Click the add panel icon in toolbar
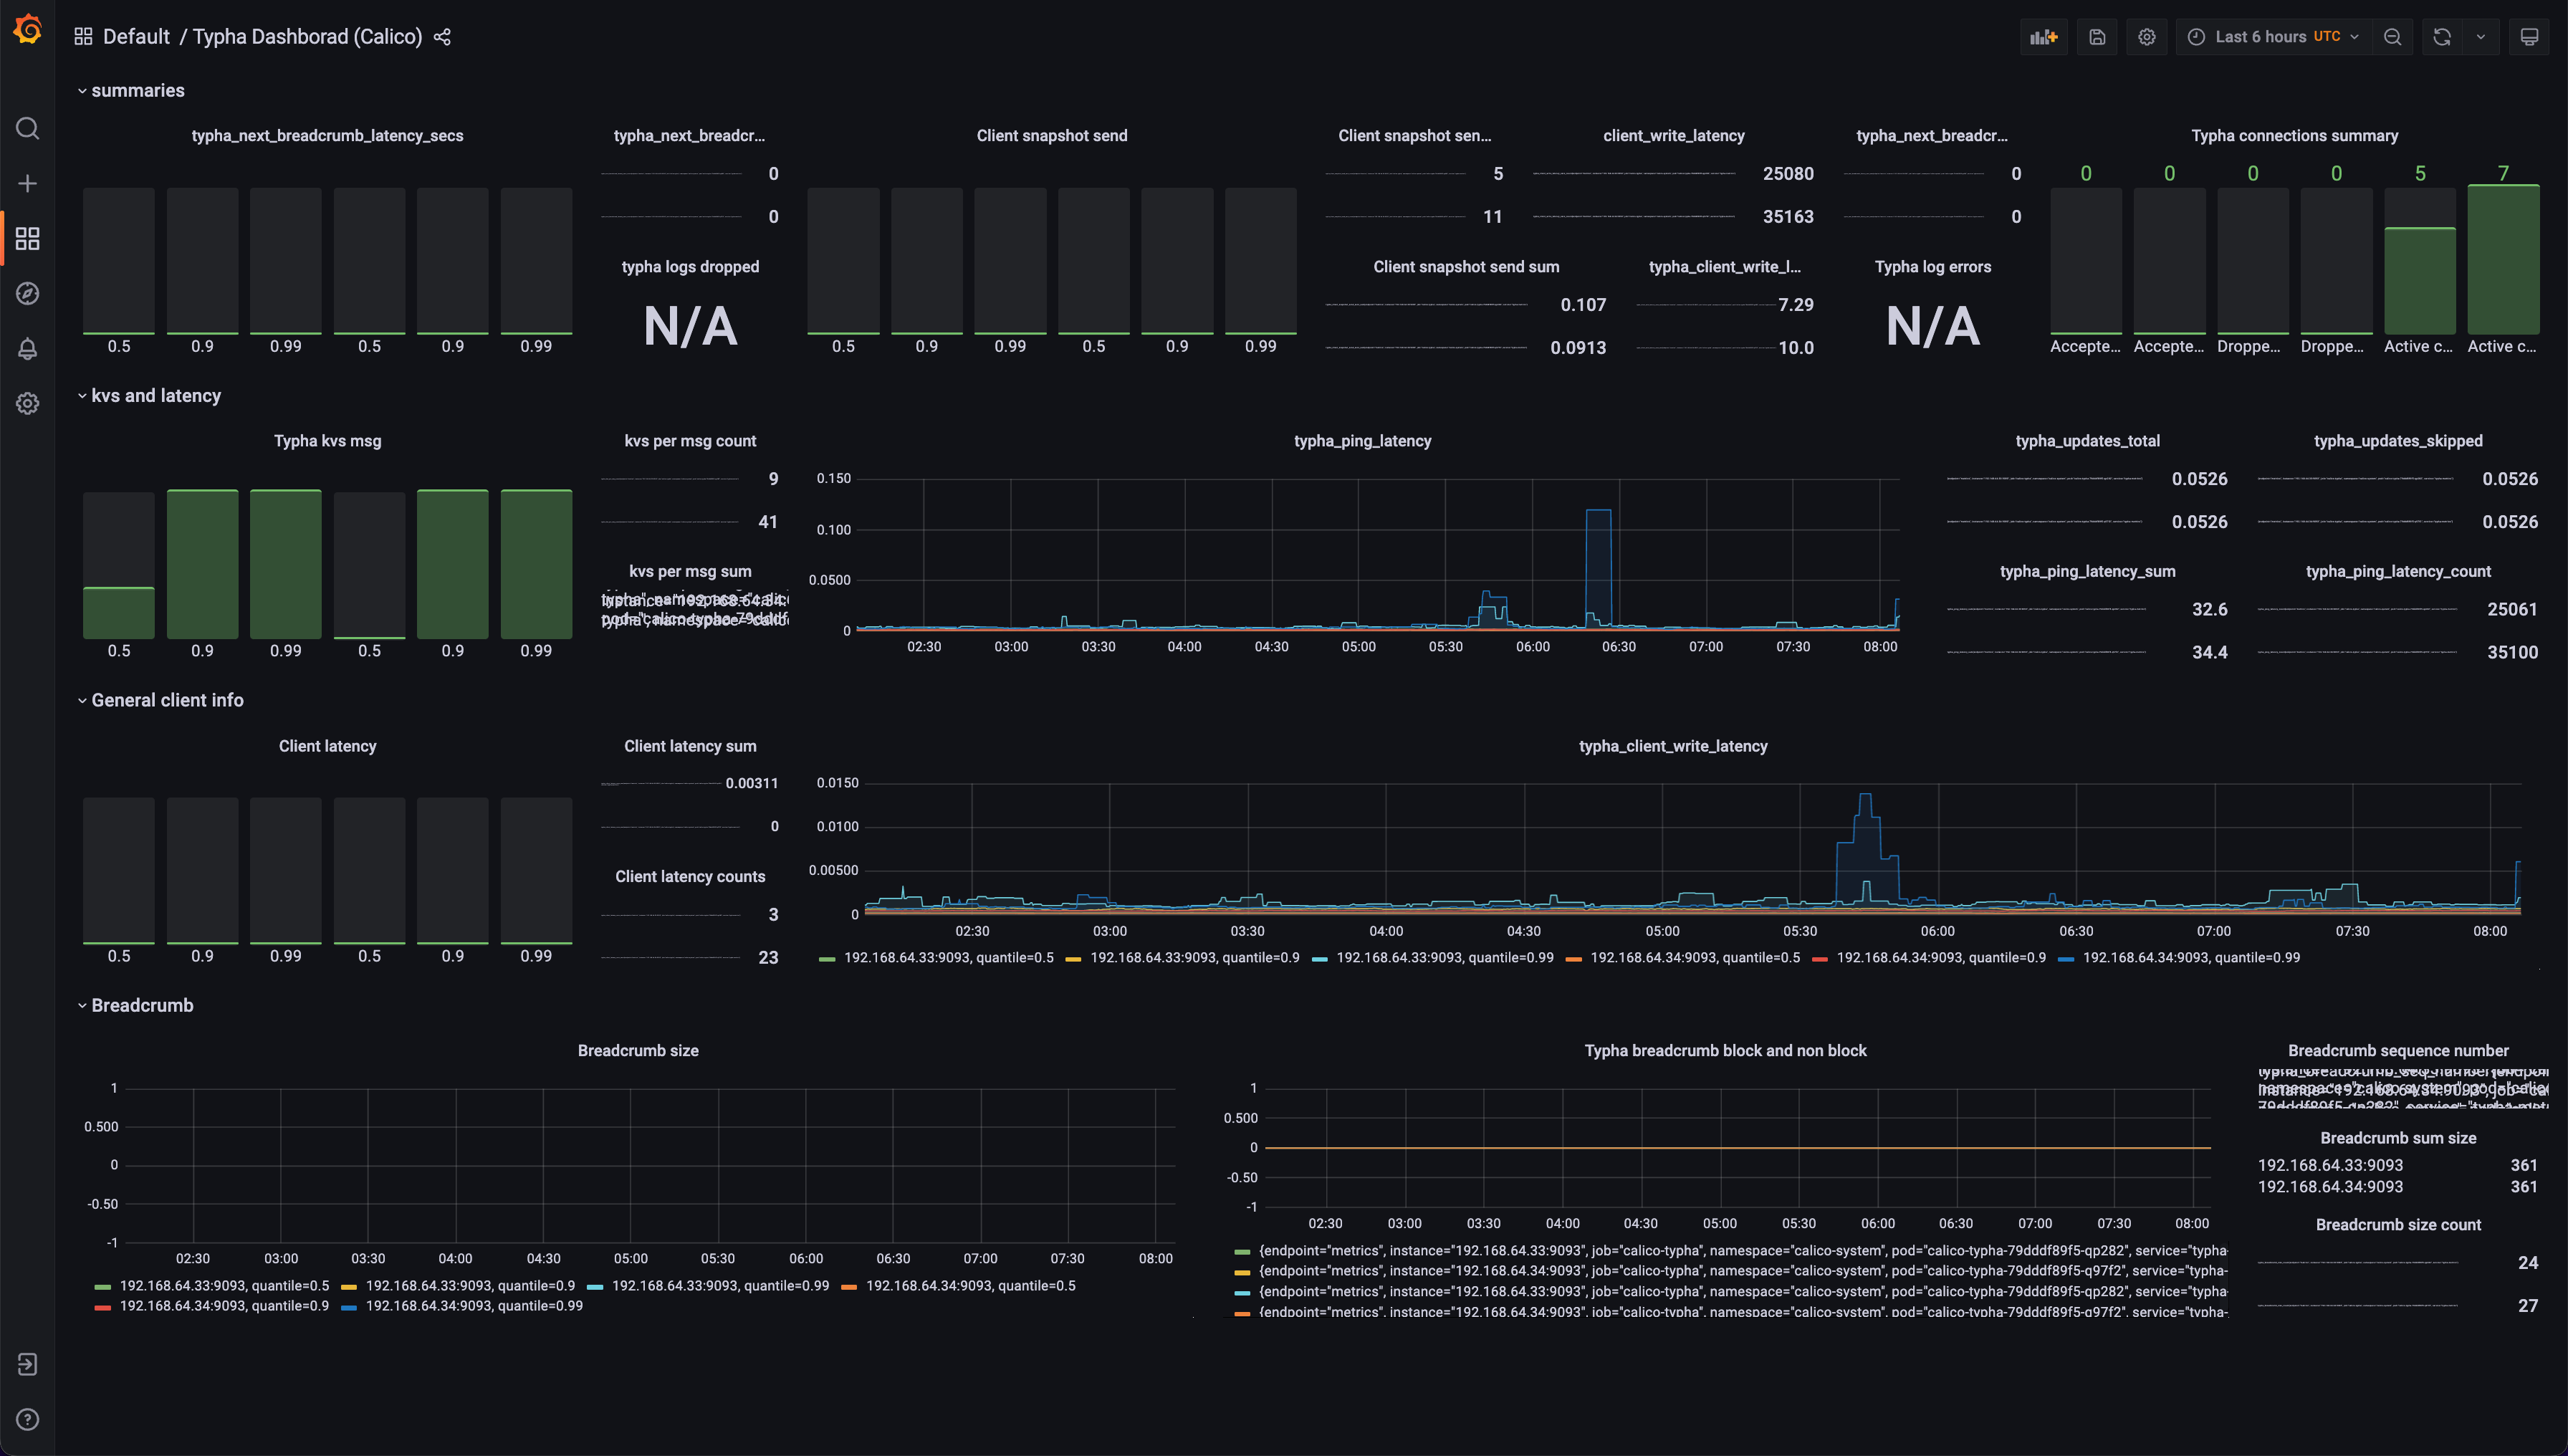 (2043, 37)
